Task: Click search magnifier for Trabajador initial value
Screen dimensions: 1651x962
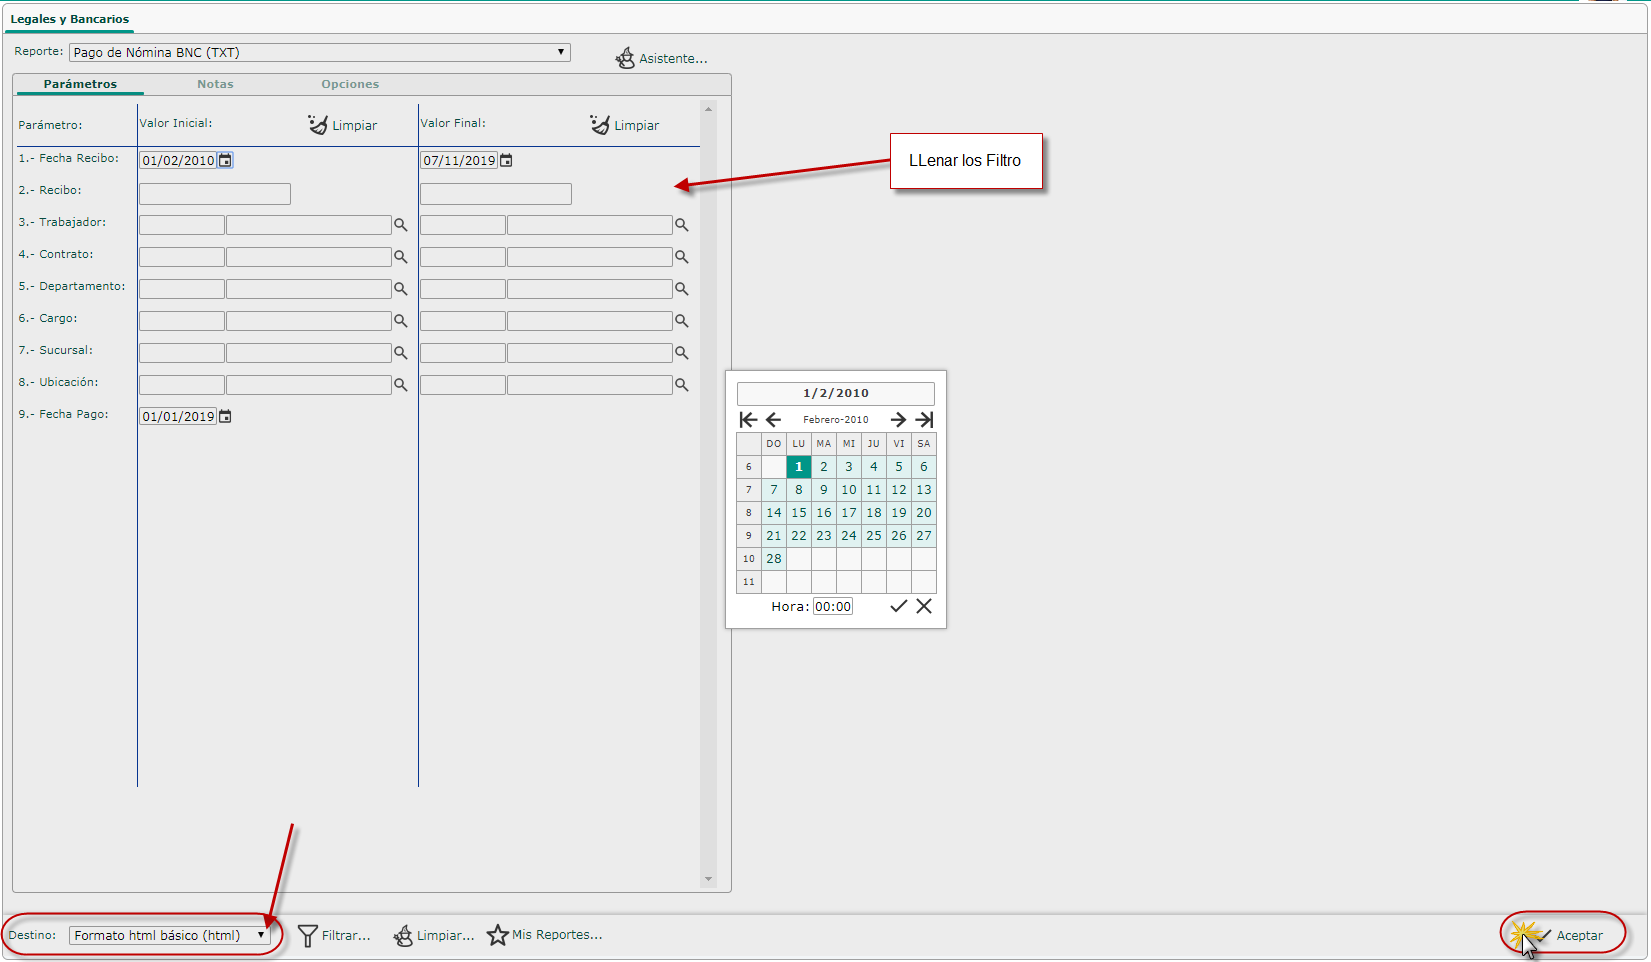Action: [400, 225]
